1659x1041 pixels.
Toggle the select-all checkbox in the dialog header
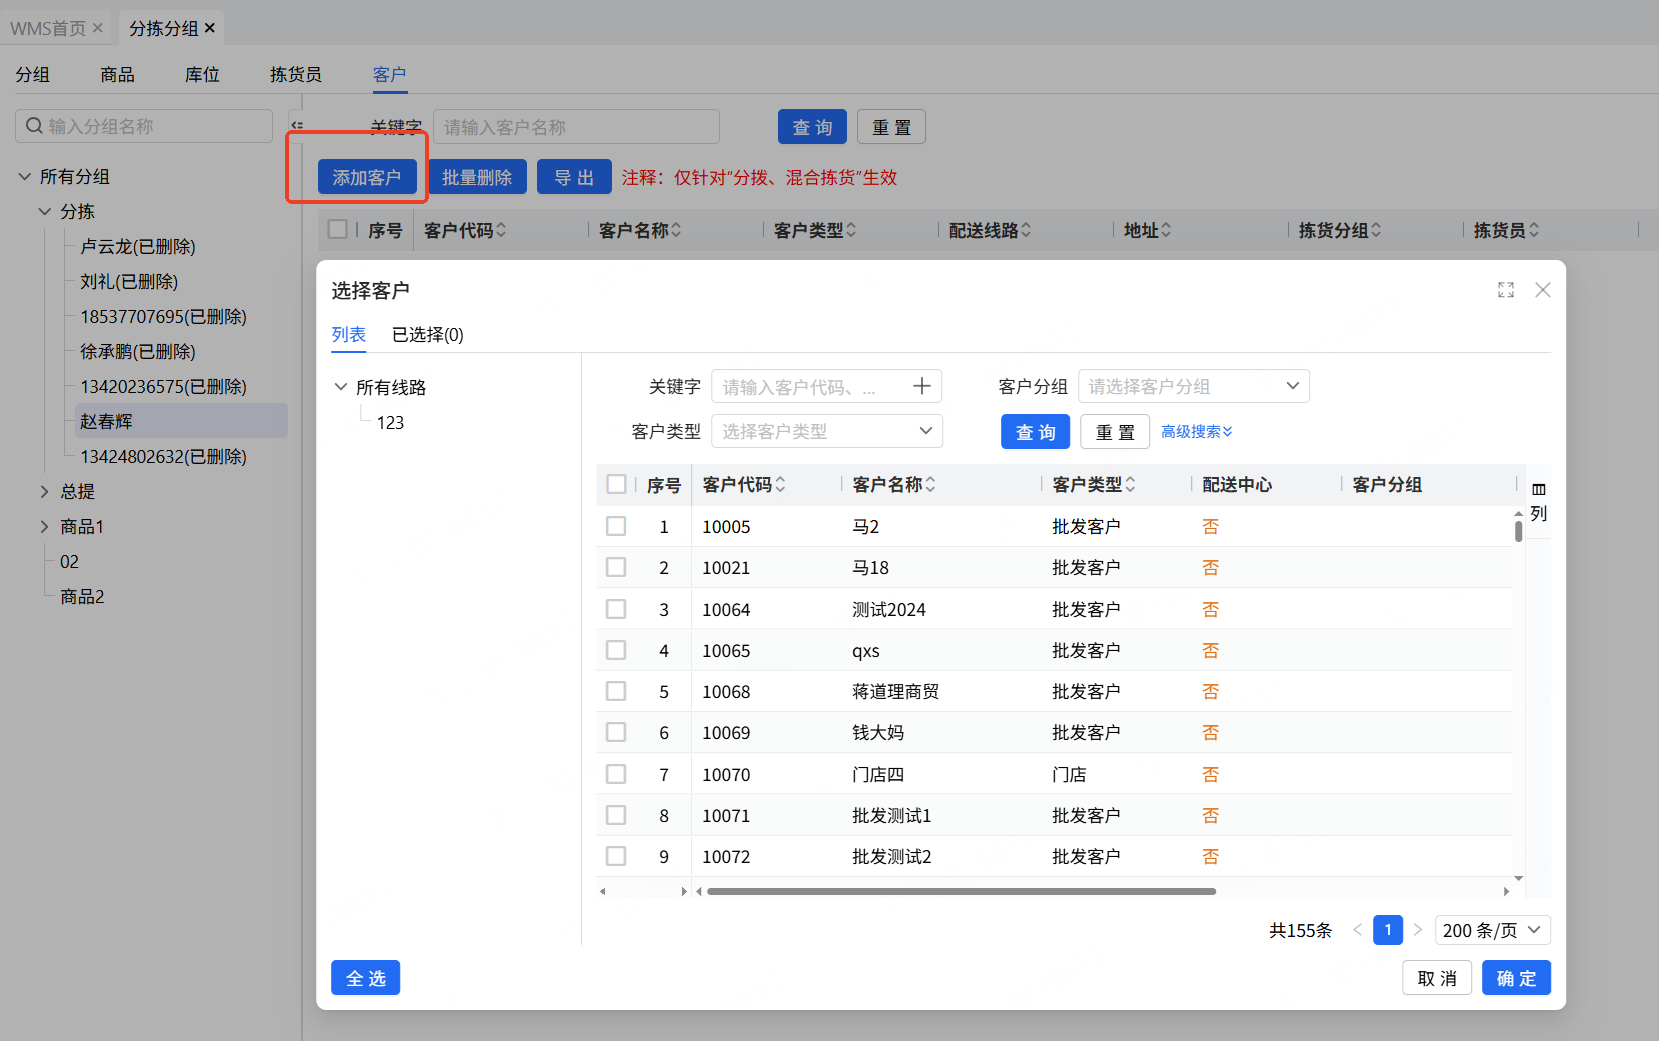point(616,484)
